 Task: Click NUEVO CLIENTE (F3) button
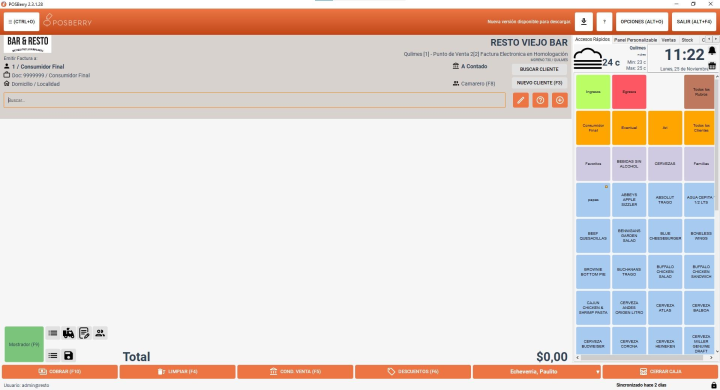[x=539, y=83]
